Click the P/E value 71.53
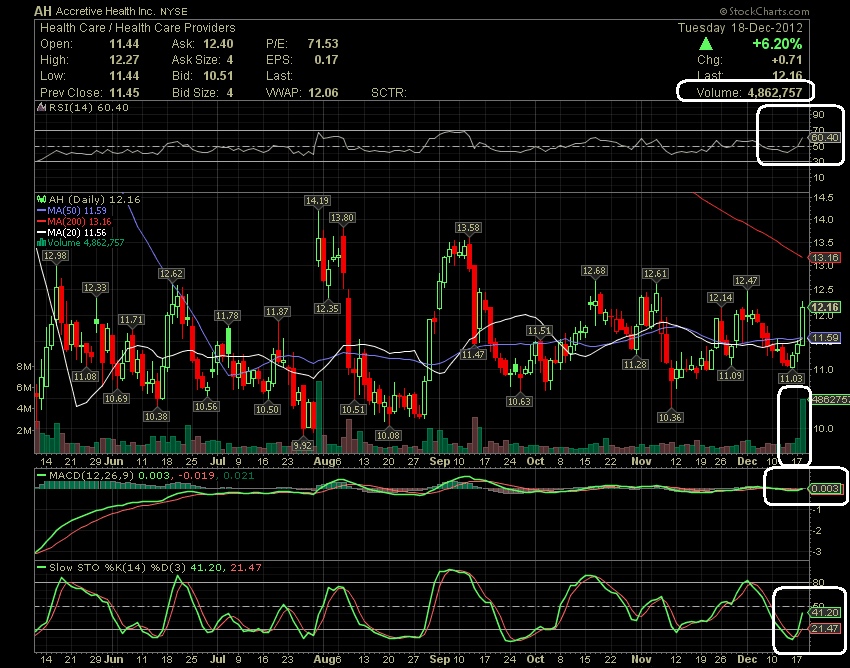The width and height of the screenshot is (850, 668). [323, 44]
